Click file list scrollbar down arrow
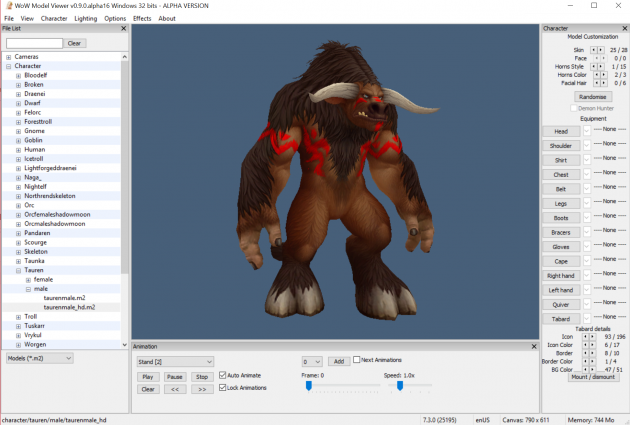This screenshot has width=630, height=425. point(125,345)
